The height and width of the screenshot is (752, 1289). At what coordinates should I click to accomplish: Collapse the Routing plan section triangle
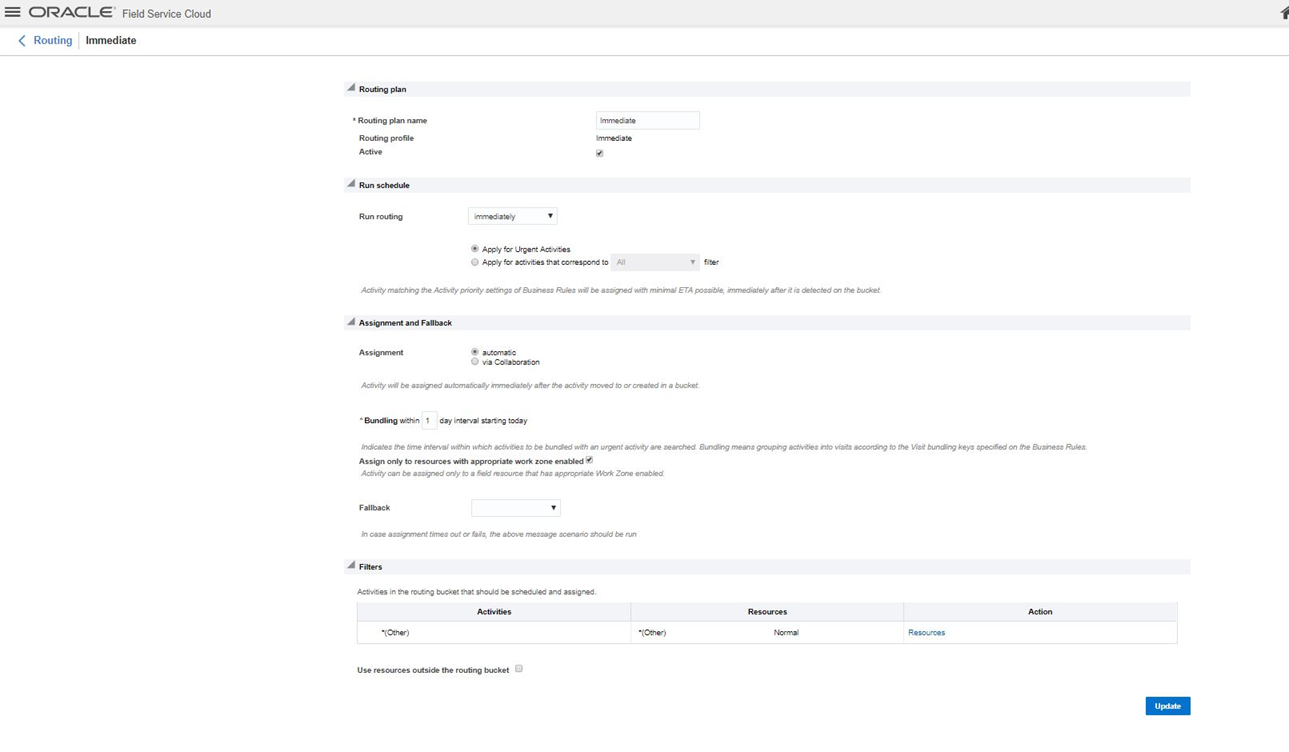(x=351, y=88)
